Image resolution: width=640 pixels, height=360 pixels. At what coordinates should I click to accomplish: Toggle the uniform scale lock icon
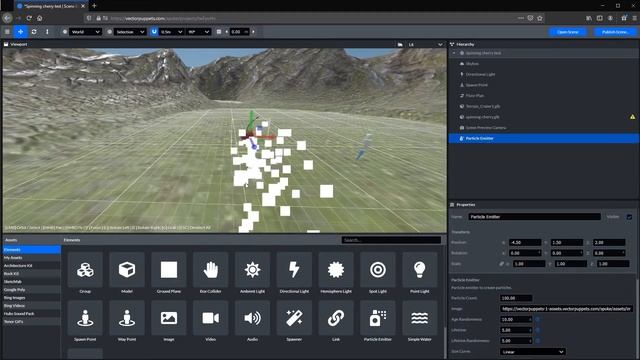point(501,264)
